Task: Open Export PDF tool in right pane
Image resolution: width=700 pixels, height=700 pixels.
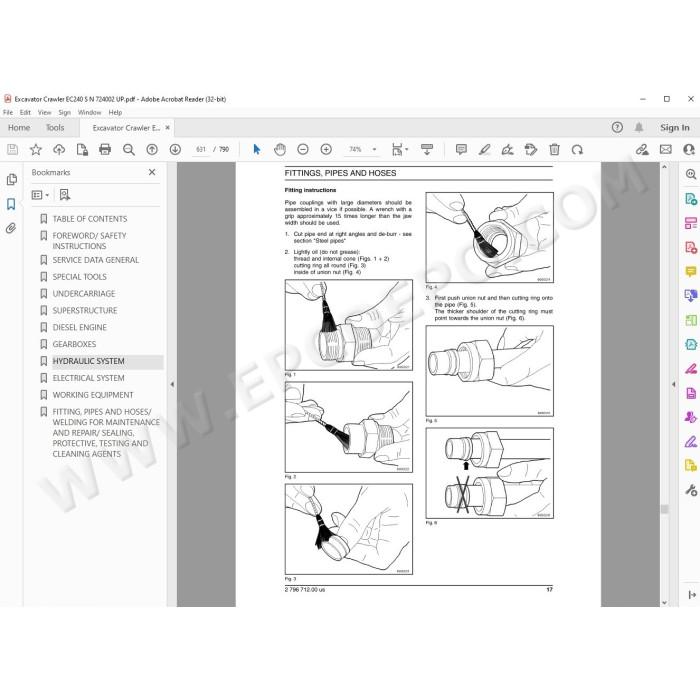Action: [691, 199]
